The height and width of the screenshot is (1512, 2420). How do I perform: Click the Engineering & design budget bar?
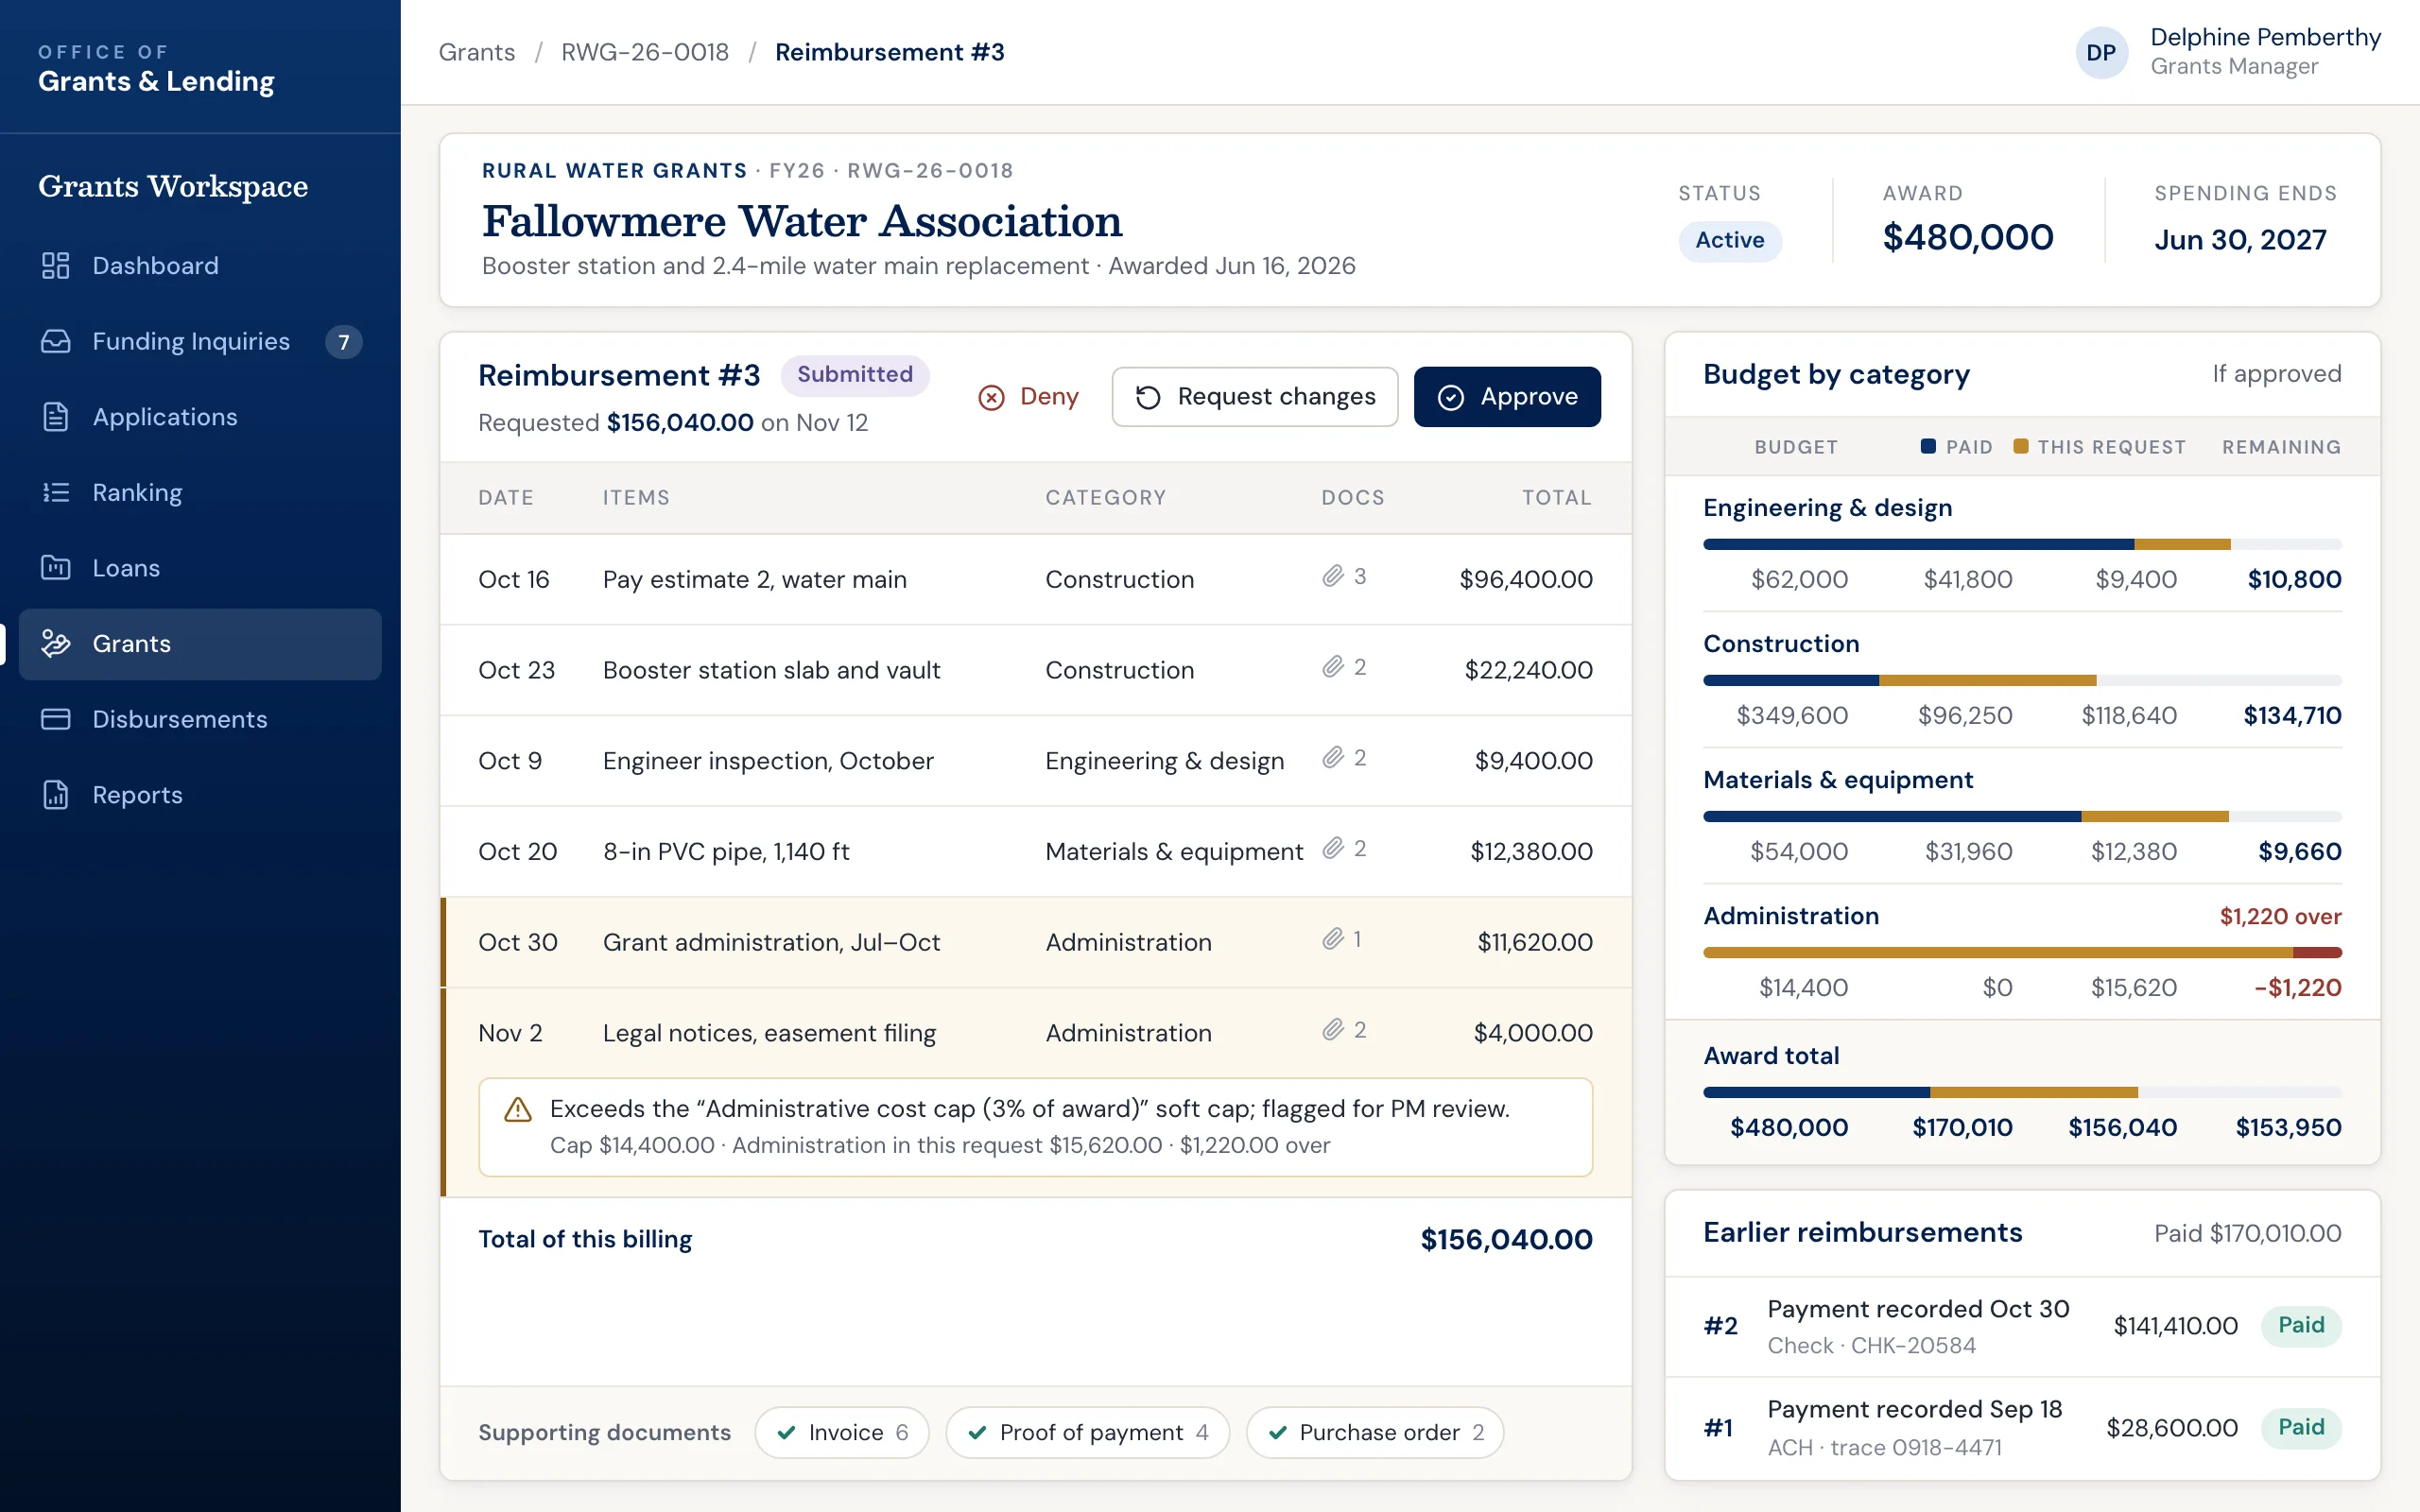coord(2022,545)
